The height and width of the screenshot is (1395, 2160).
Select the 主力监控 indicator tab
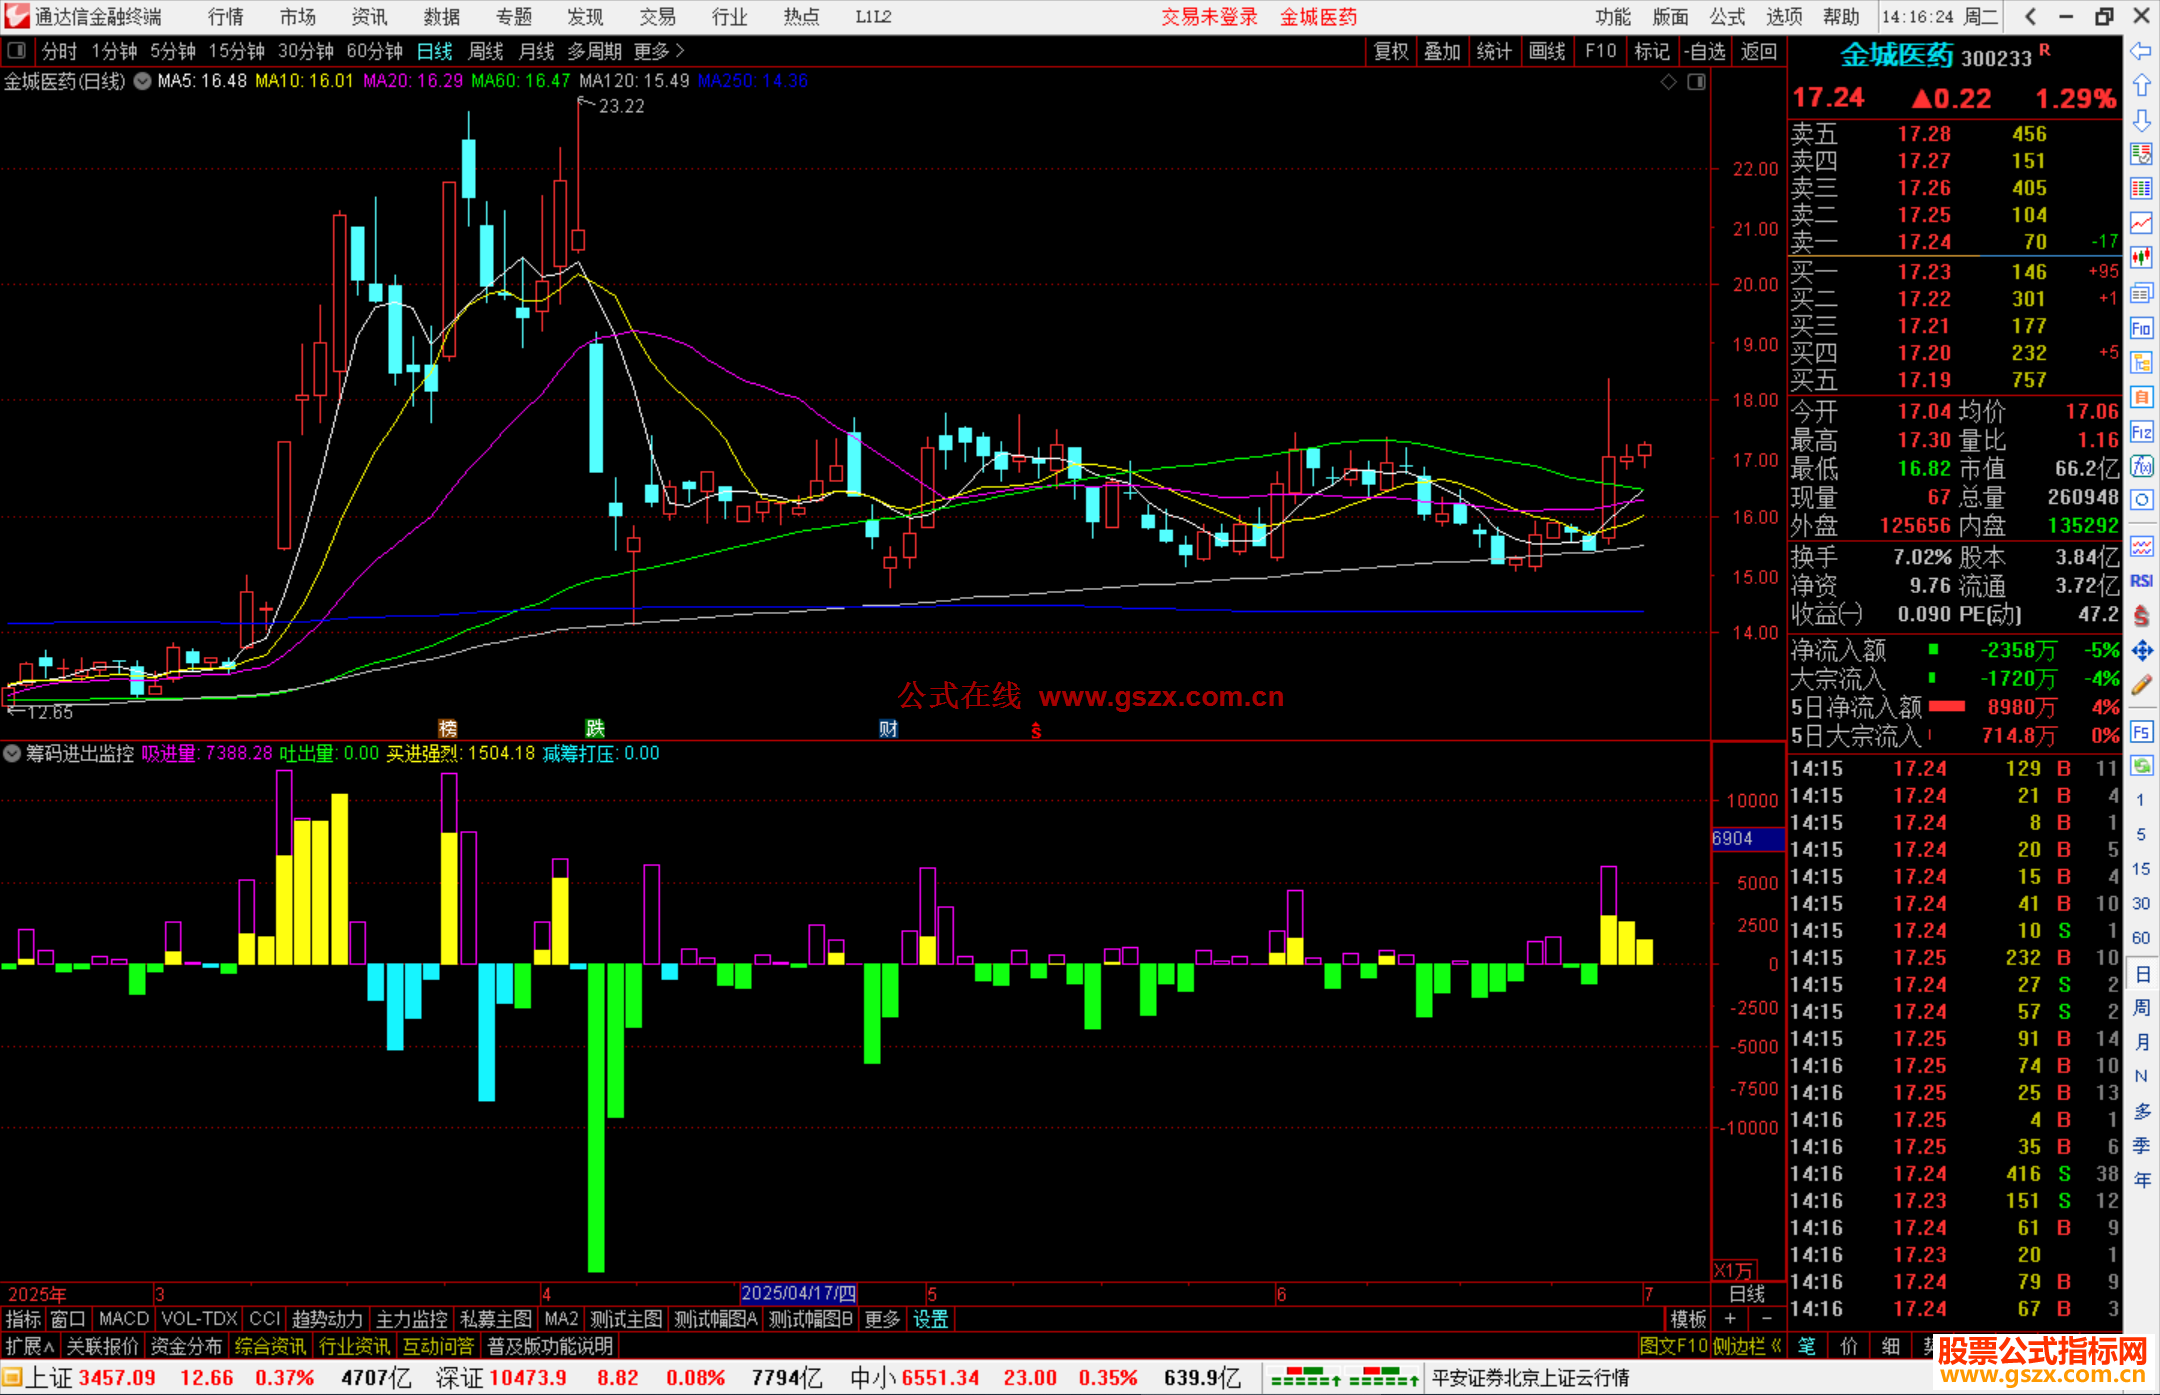(411, 1319)
